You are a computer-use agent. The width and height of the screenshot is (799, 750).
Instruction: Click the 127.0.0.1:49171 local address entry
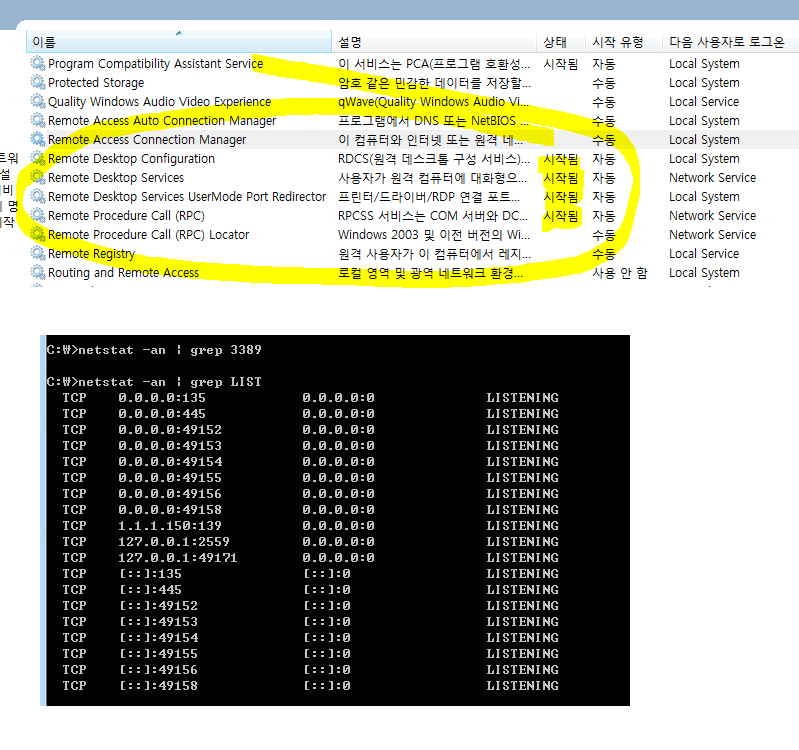tap(178, 558)
